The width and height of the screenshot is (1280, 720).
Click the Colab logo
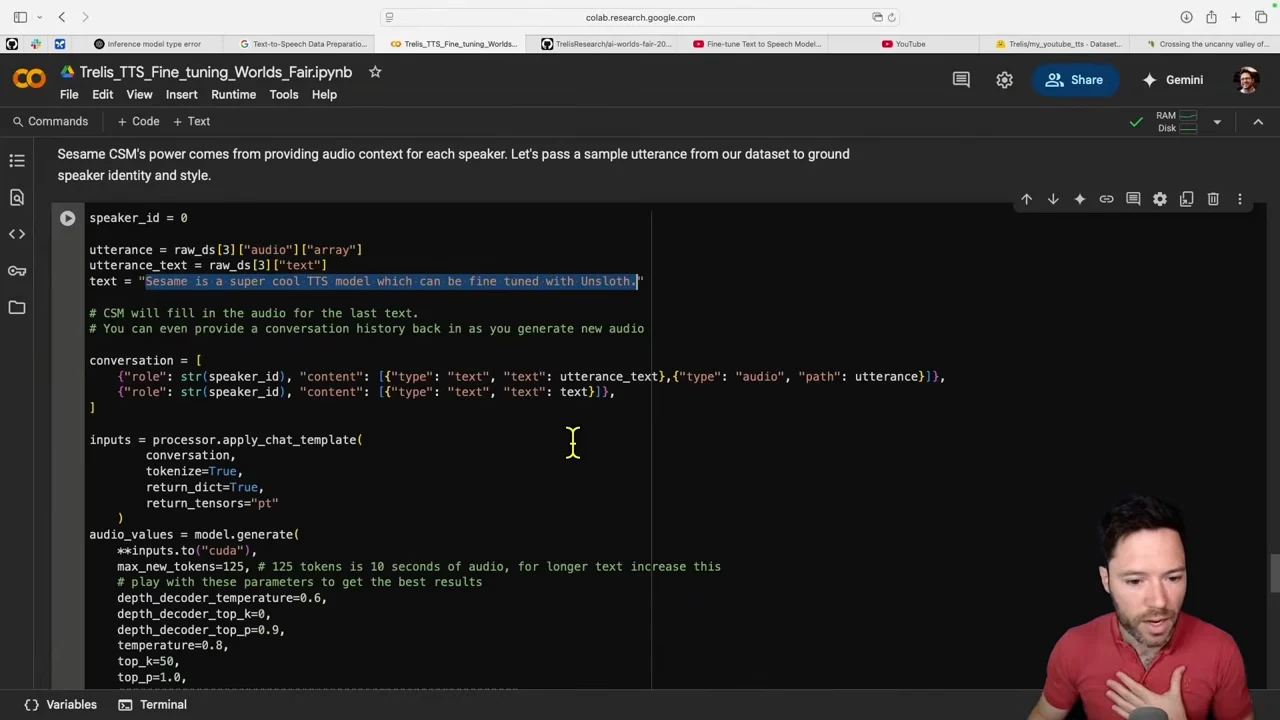pyautogui.click(x=29, y=79)
